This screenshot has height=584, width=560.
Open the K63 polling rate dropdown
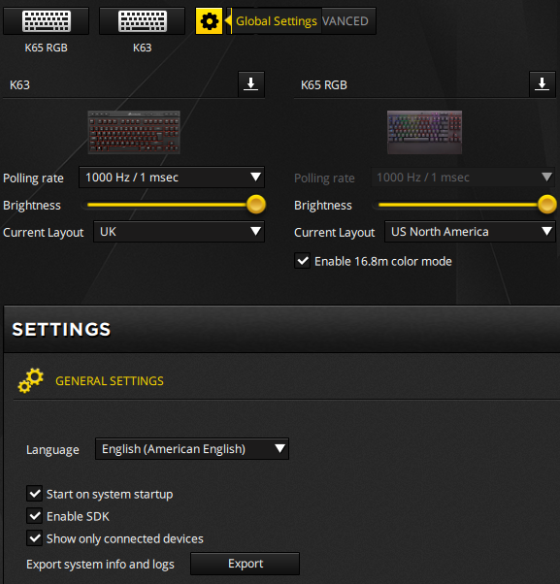(x=172, y=177)
